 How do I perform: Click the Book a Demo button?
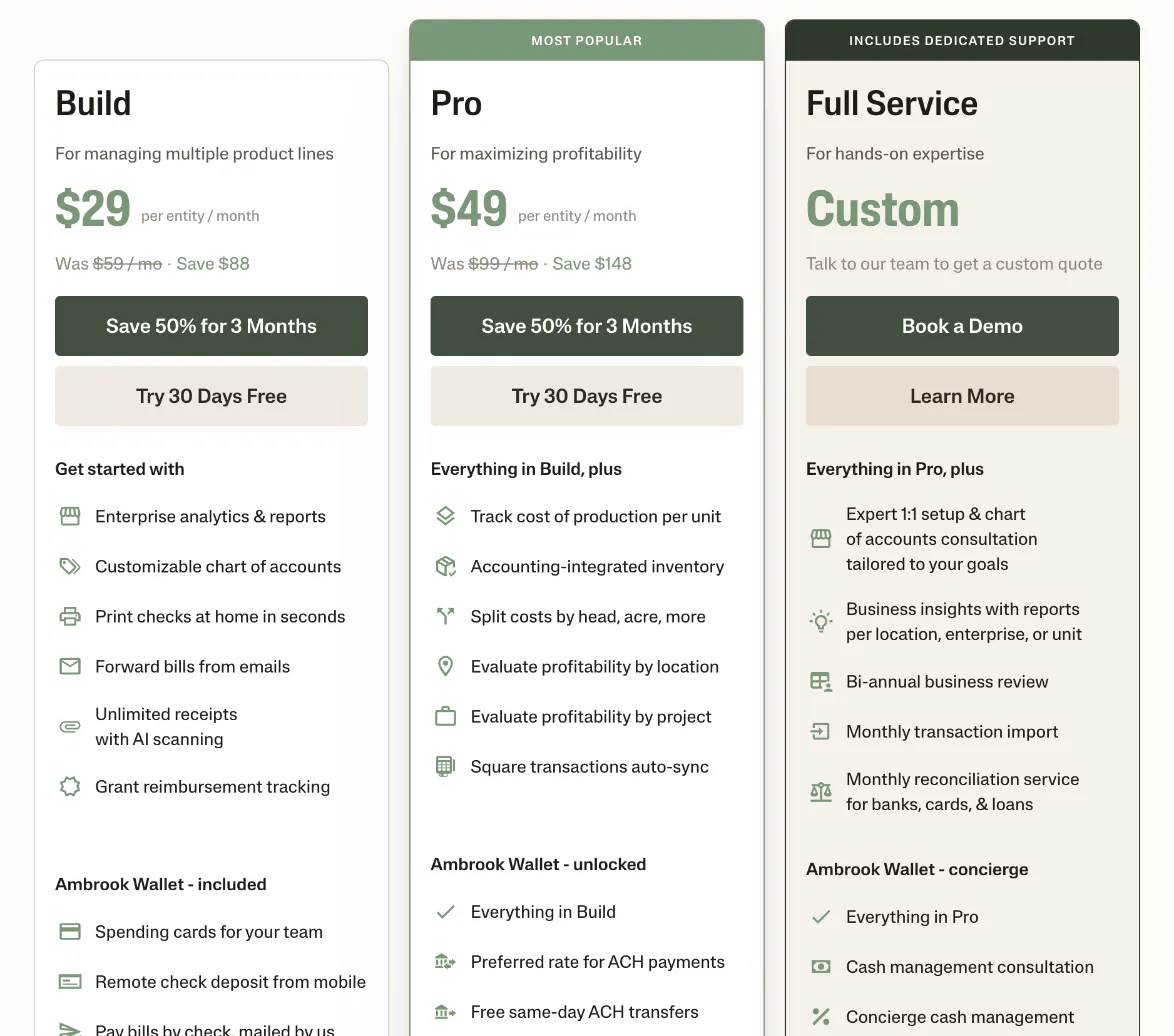coord(962,326)
